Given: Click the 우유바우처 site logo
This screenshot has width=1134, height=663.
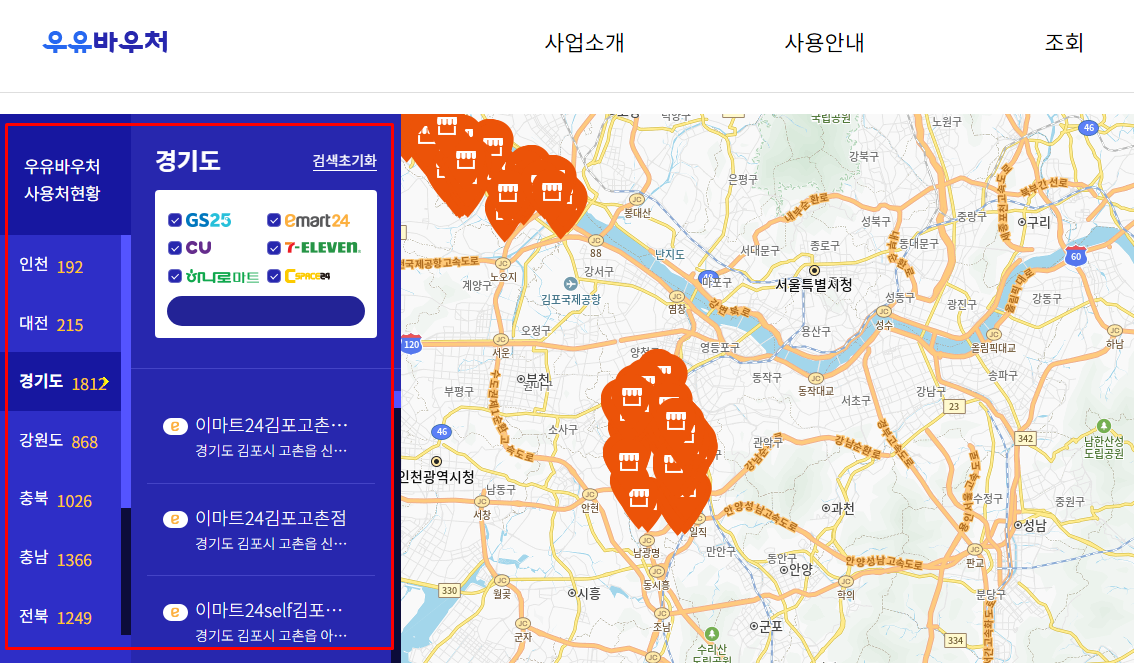Looking at the screenshot, I should coord(104,40).
